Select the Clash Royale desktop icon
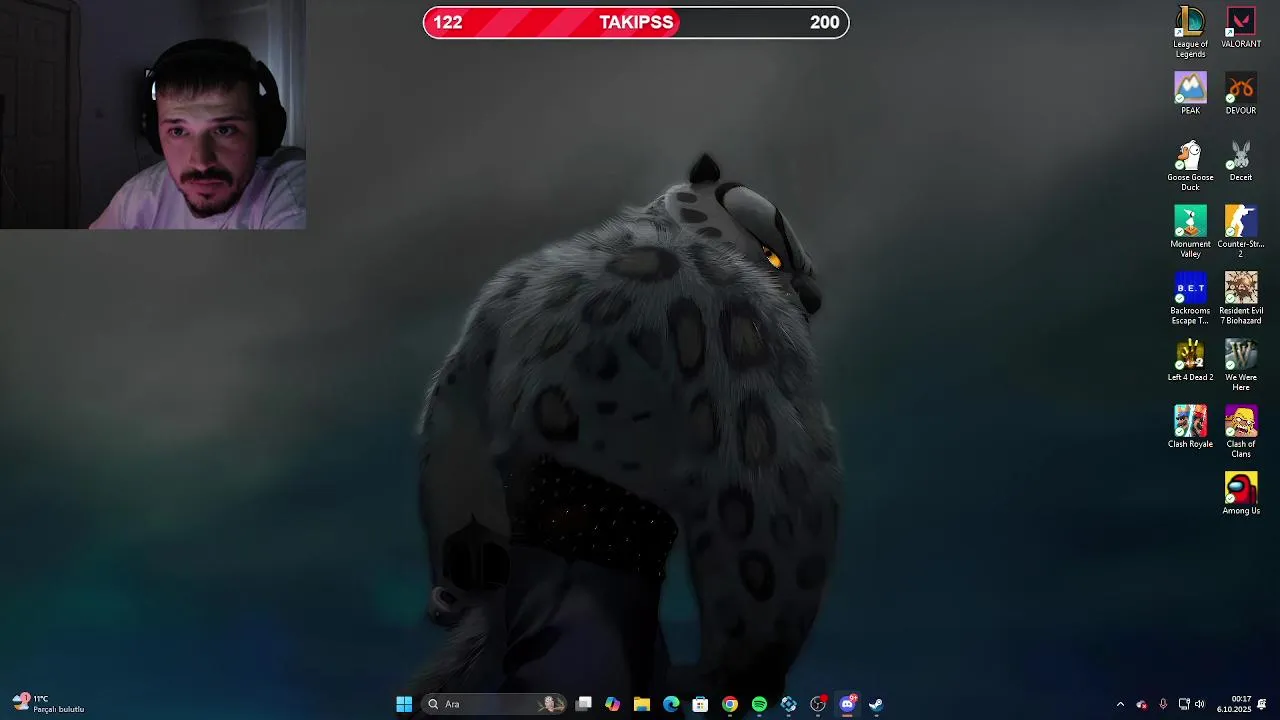Viewport: 1280px width, 720px height. click(x=1190, y=427)
